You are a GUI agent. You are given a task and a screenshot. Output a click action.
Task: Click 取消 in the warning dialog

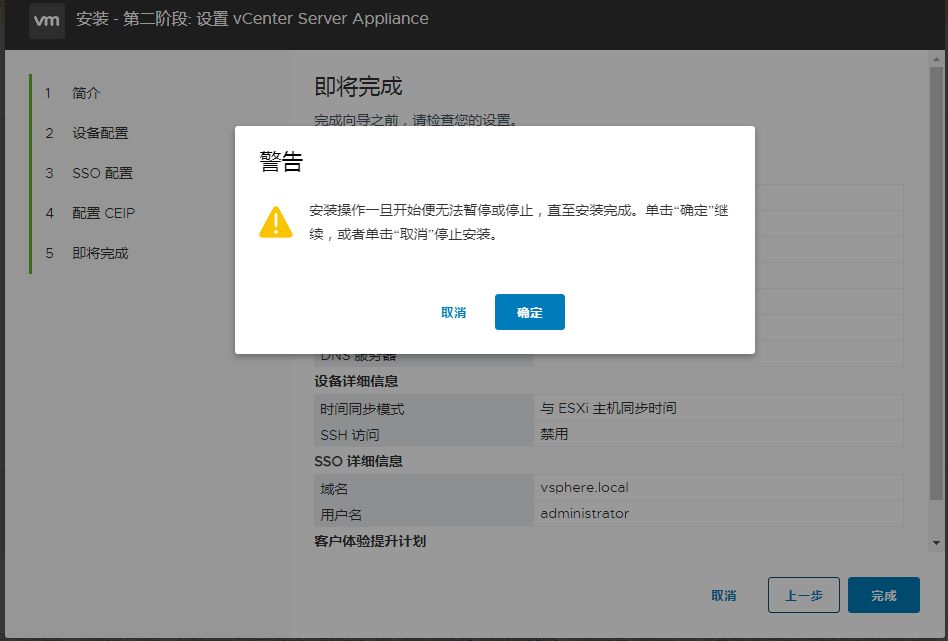pos(453,312)
